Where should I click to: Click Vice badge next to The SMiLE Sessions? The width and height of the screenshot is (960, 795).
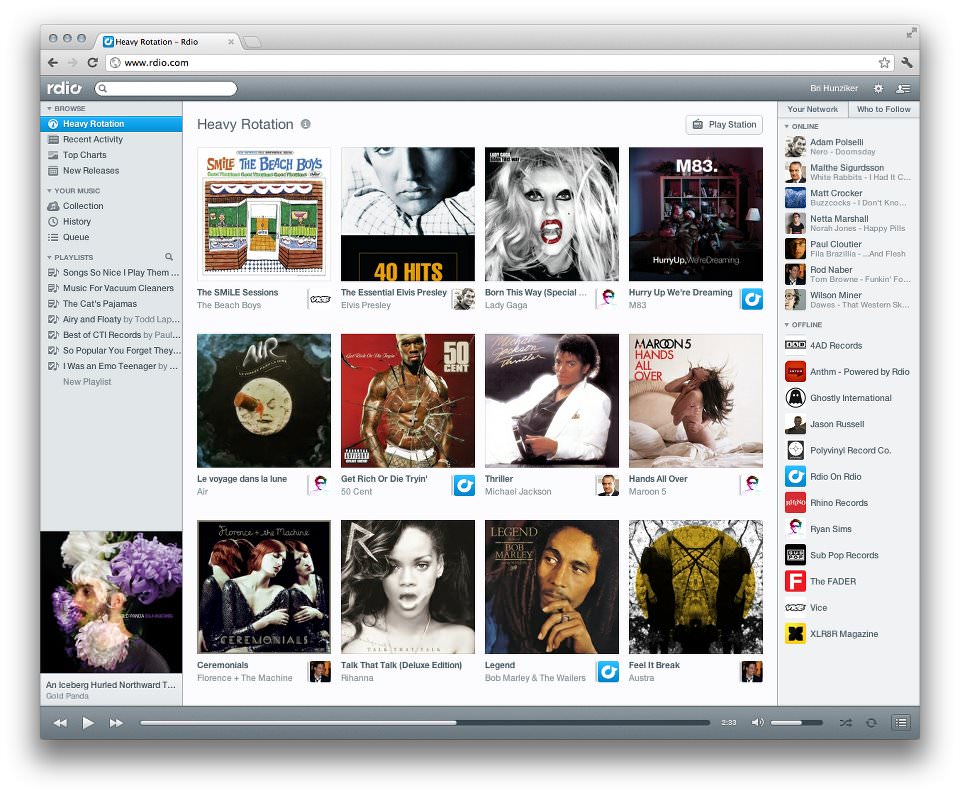pyautogui.click(x=320, y=299)
